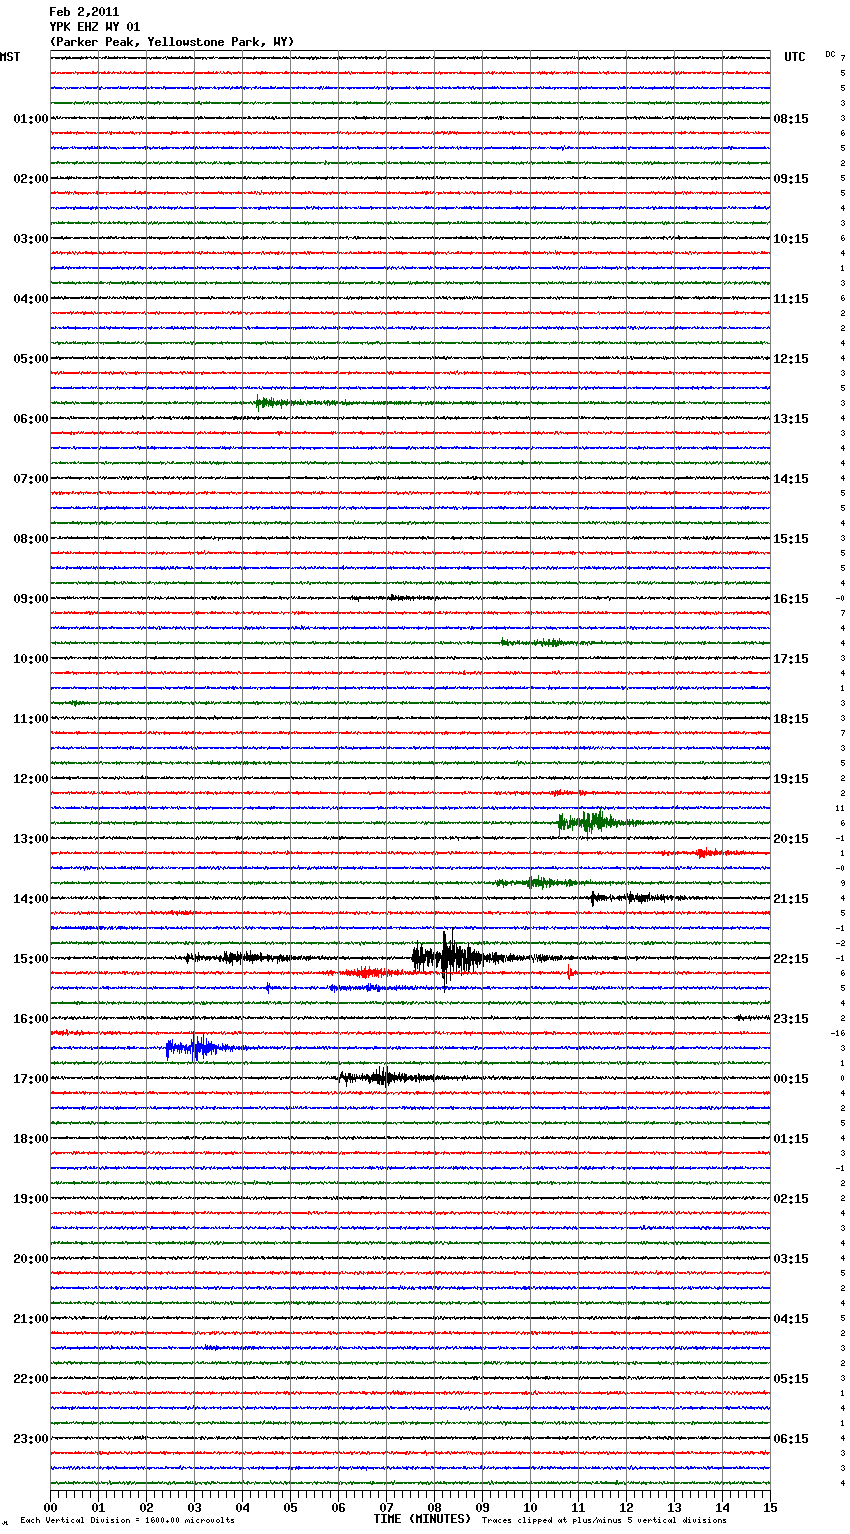This screenshot has height=1534, width=850.
Task: Click the Parker Peak, Yellowstone Park location title
Action: (x=172, y=42)
